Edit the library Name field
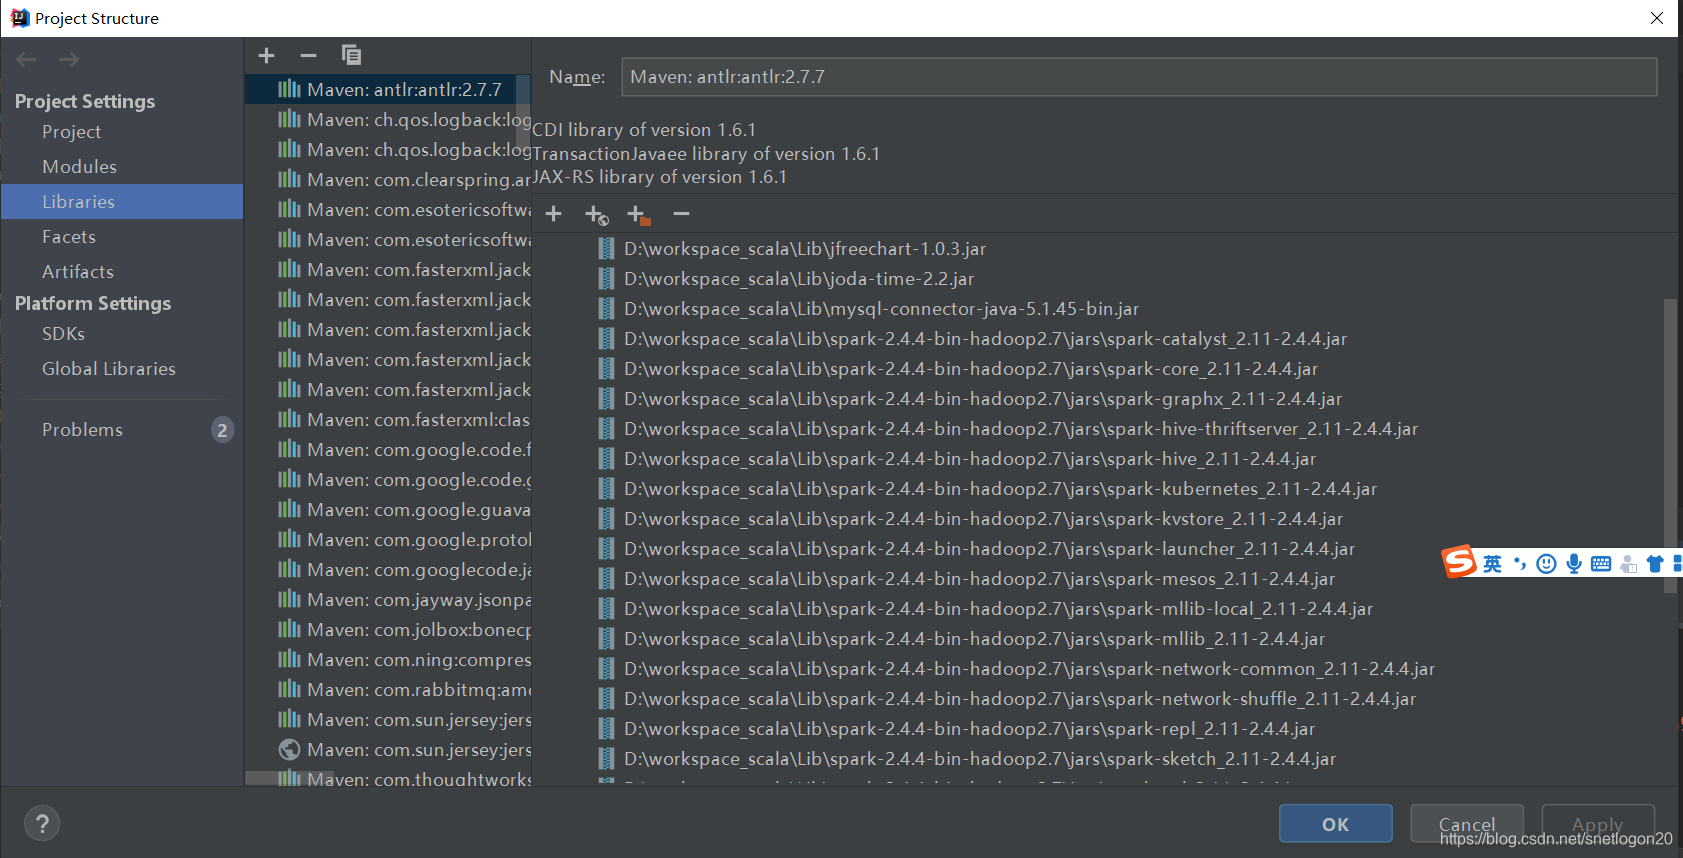Screen dimensions: 1683x858 click(1139, 77)
